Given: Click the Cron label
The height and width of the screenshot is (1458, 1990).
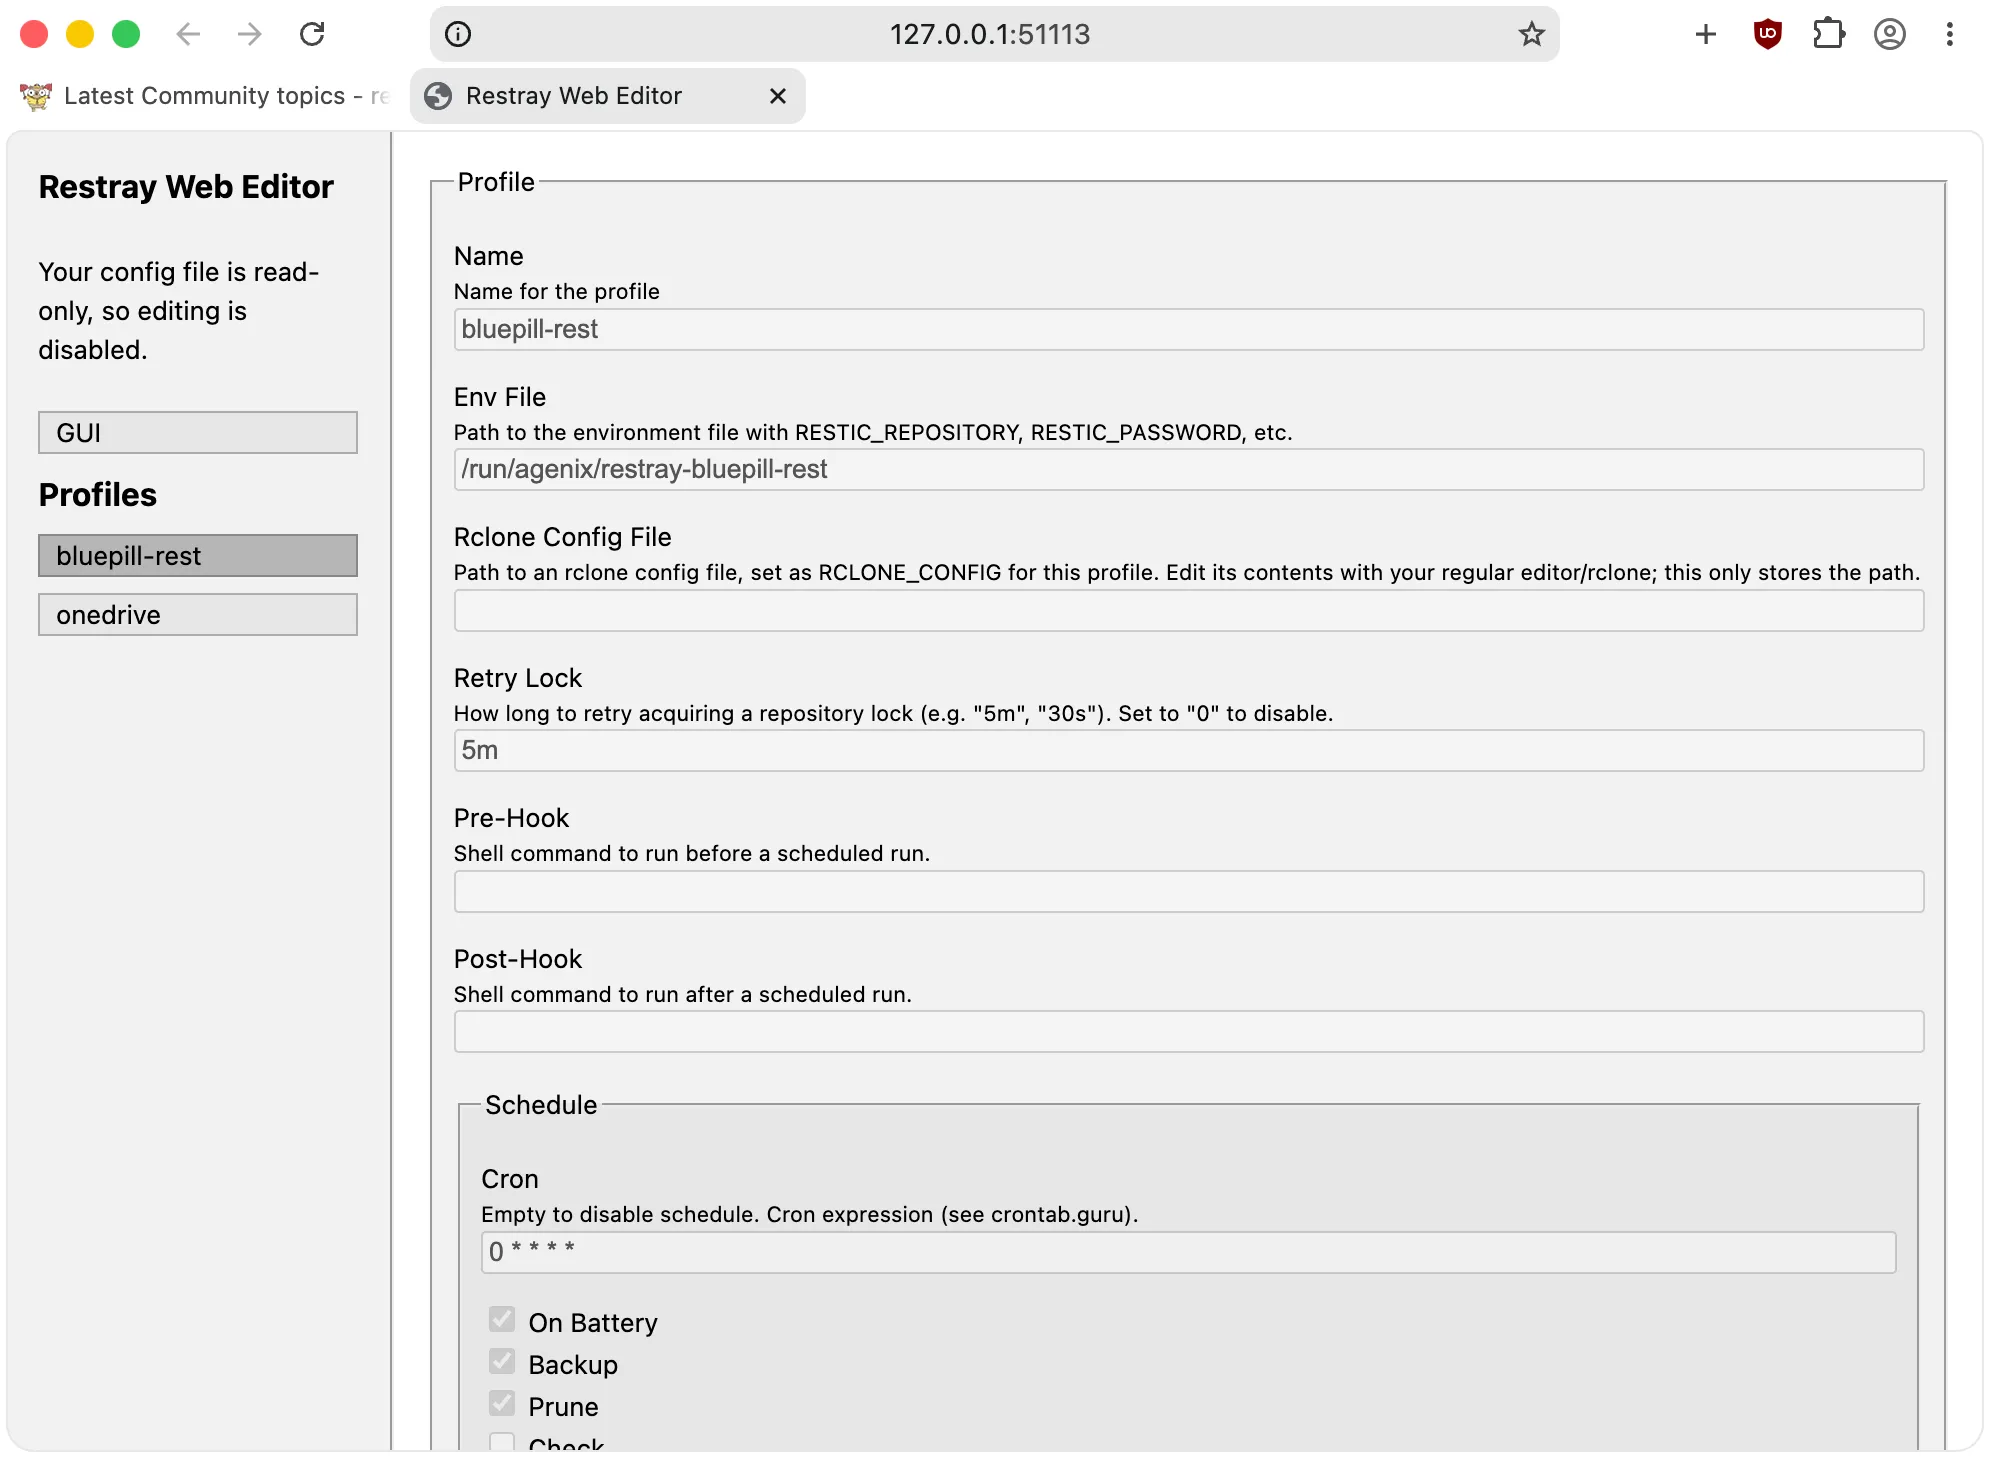Looking at the screenshot, I should 510,1179.
